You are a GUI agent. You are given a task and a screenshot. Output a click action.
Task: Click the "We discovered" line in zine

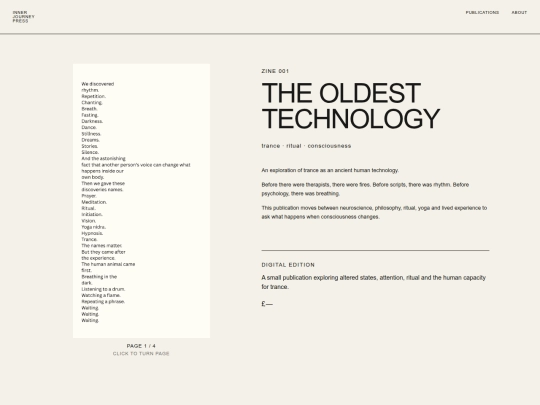(x=97, y=84)
